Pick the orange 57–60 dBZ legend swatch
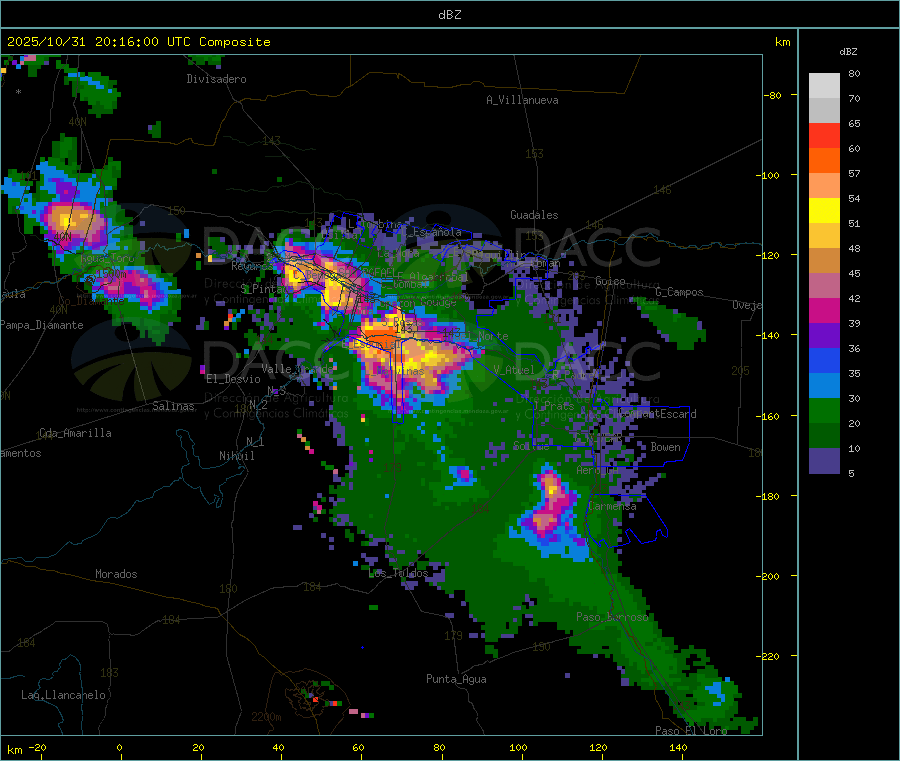 click(824, 161)
